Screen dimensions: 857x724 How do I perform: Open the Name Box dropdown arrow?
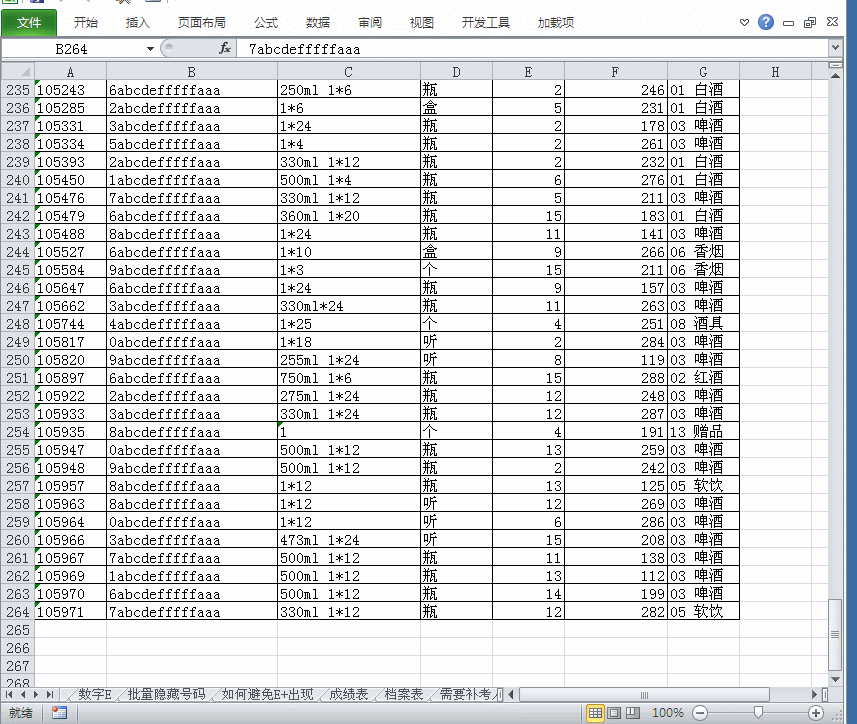click(150, 49)
